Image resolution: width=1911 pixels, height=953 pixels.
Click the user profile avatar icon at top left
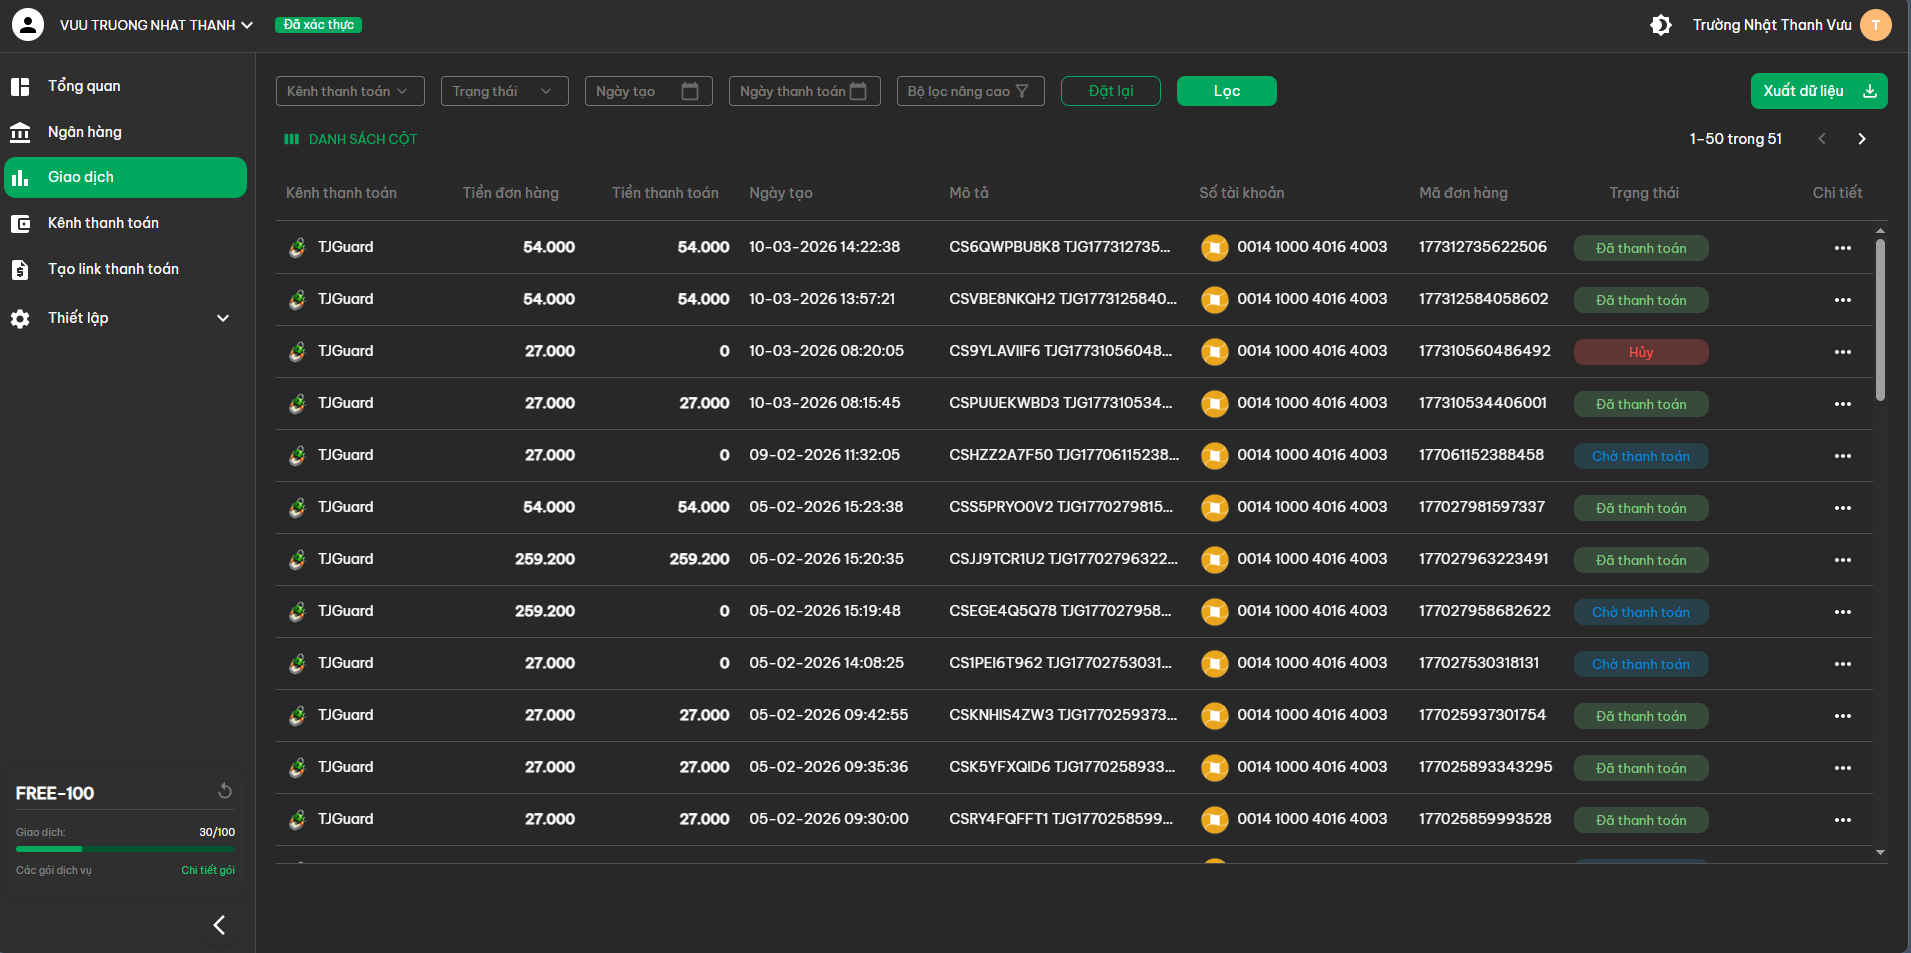pos(28,25)
